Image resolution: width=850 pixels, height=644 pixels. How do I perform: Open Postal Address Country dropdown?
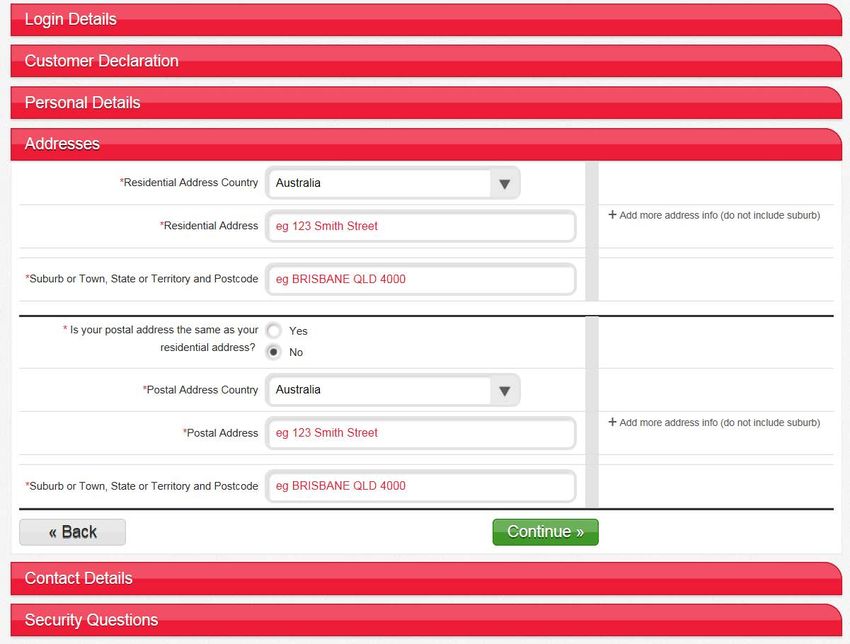click(x=393, y=390)
